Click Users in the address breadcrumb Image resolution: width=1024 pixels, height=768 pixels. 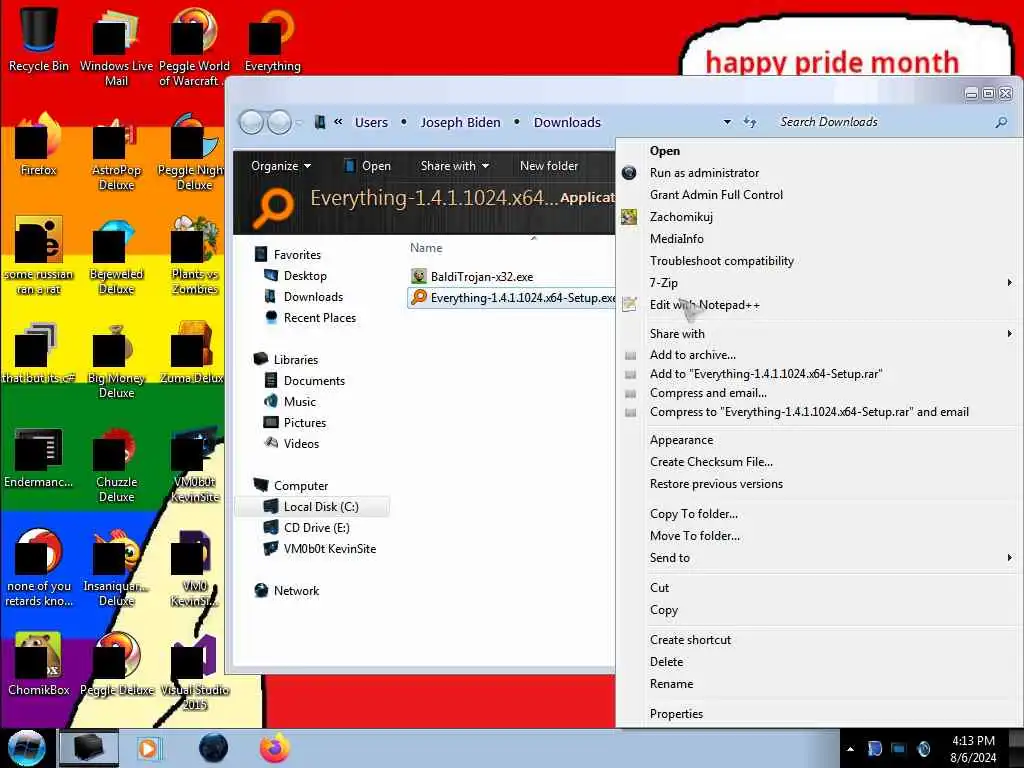pos(371,122)
